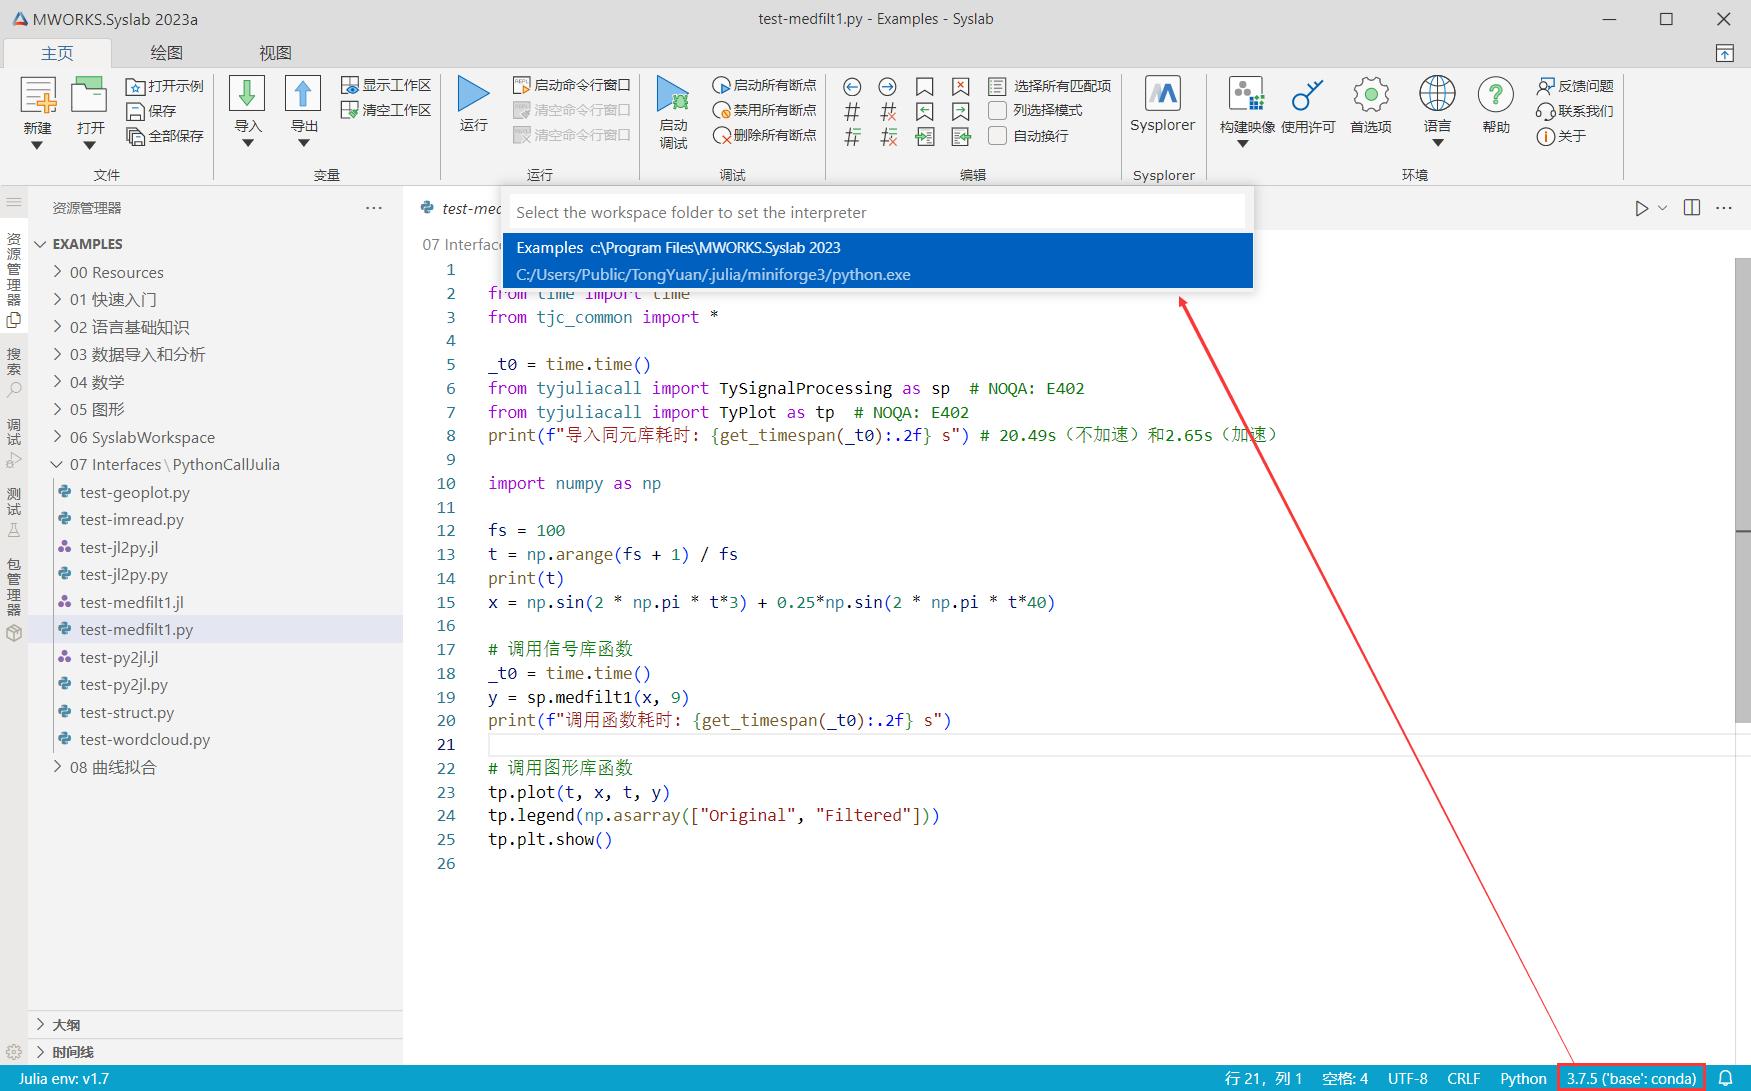Enable the 列选择模式 checkbox
This screenshot has width=1751, height=1091.
tap(997, 110)
